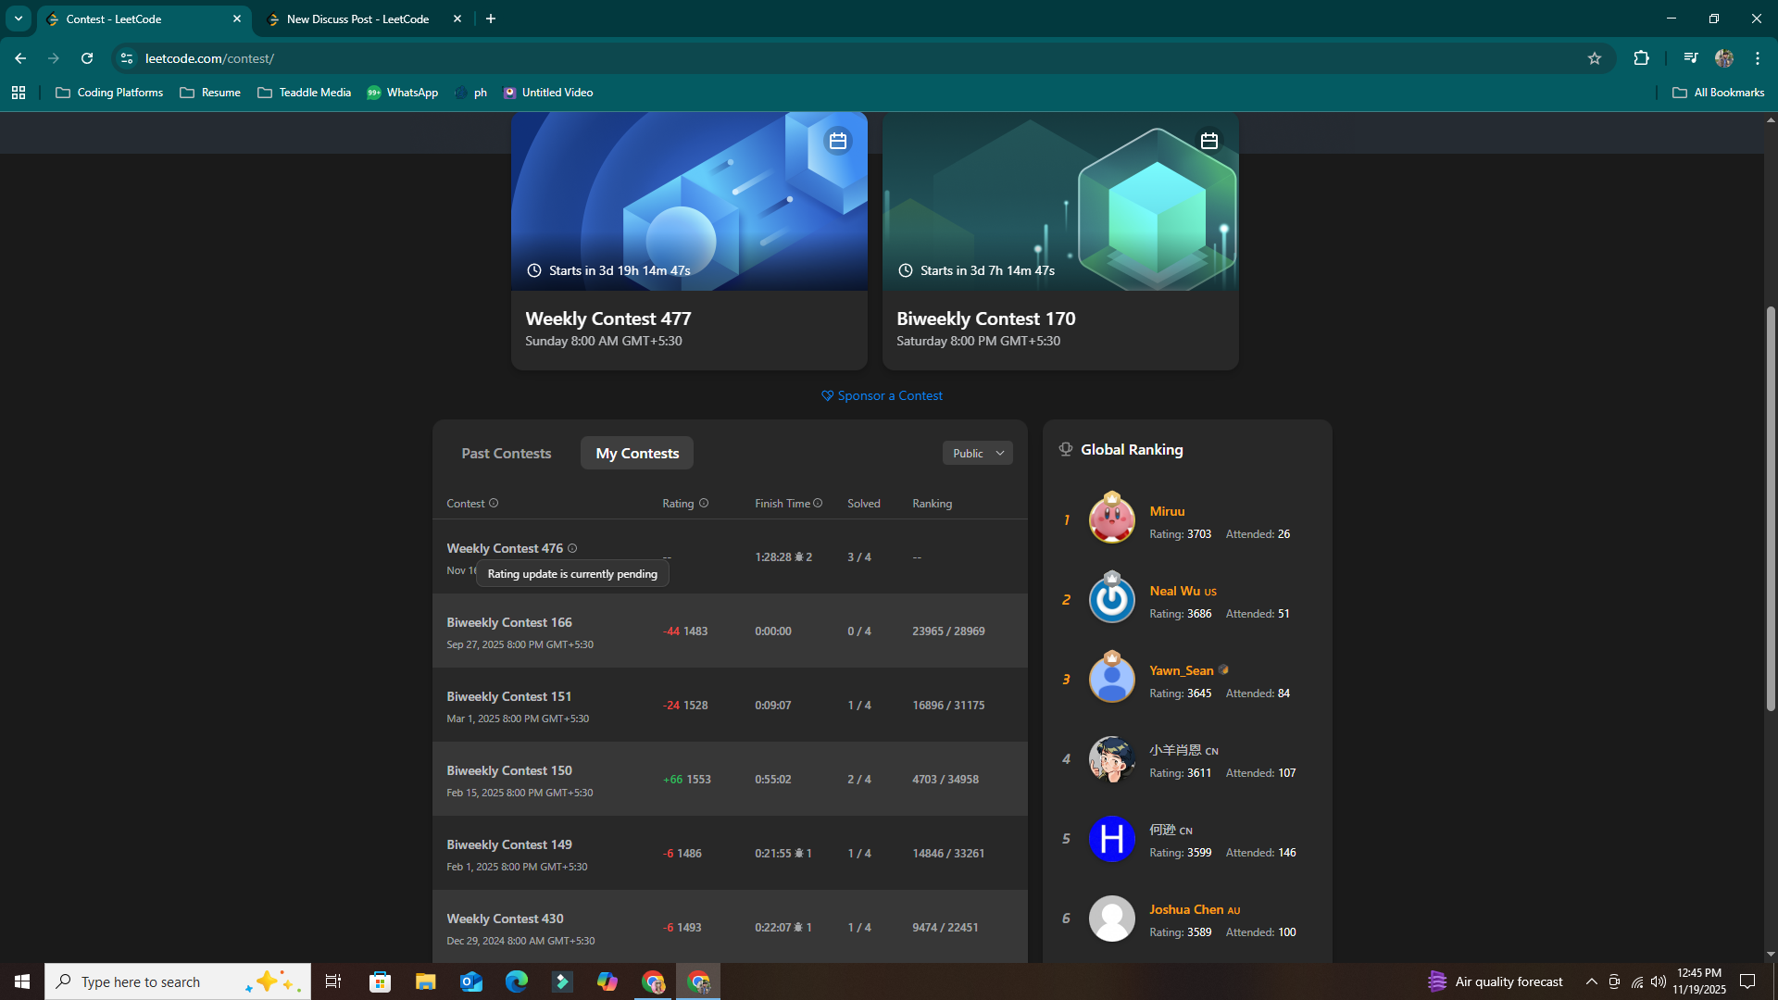Click info icon beside Rating column header

[703, 503]
